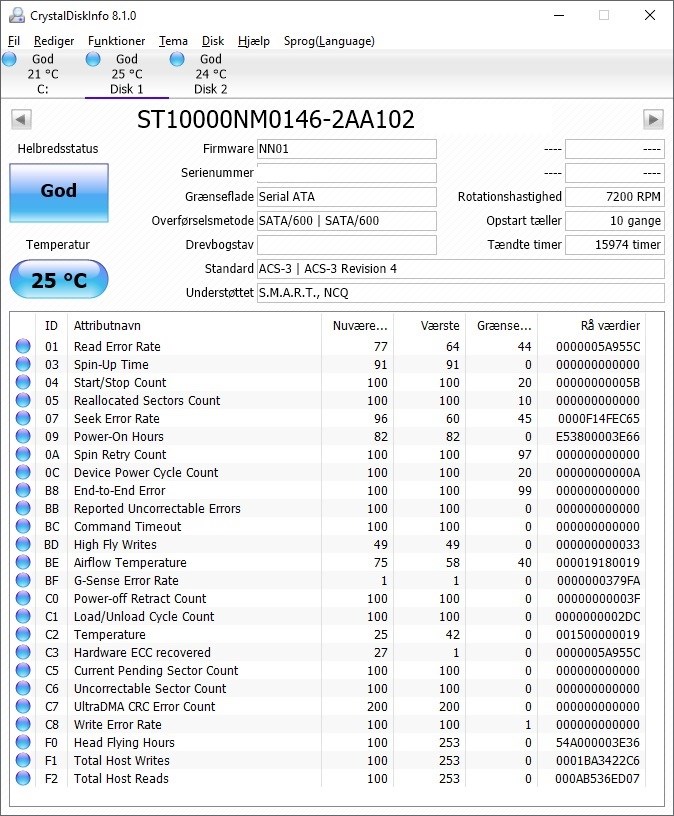Click status orb for Hardware ECC recovered
This screenshot has width=674, height=816.
(x=23, y=652)
